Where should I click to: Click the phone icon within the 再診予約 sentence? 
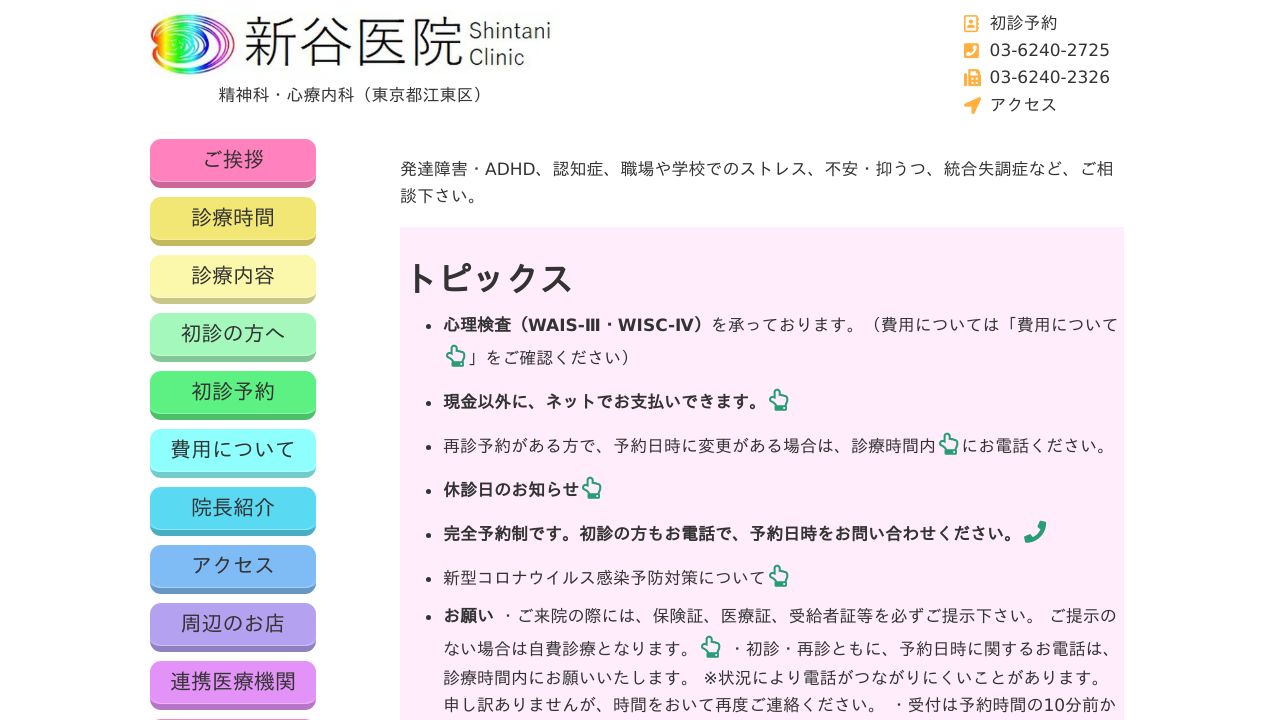(948, 444)
